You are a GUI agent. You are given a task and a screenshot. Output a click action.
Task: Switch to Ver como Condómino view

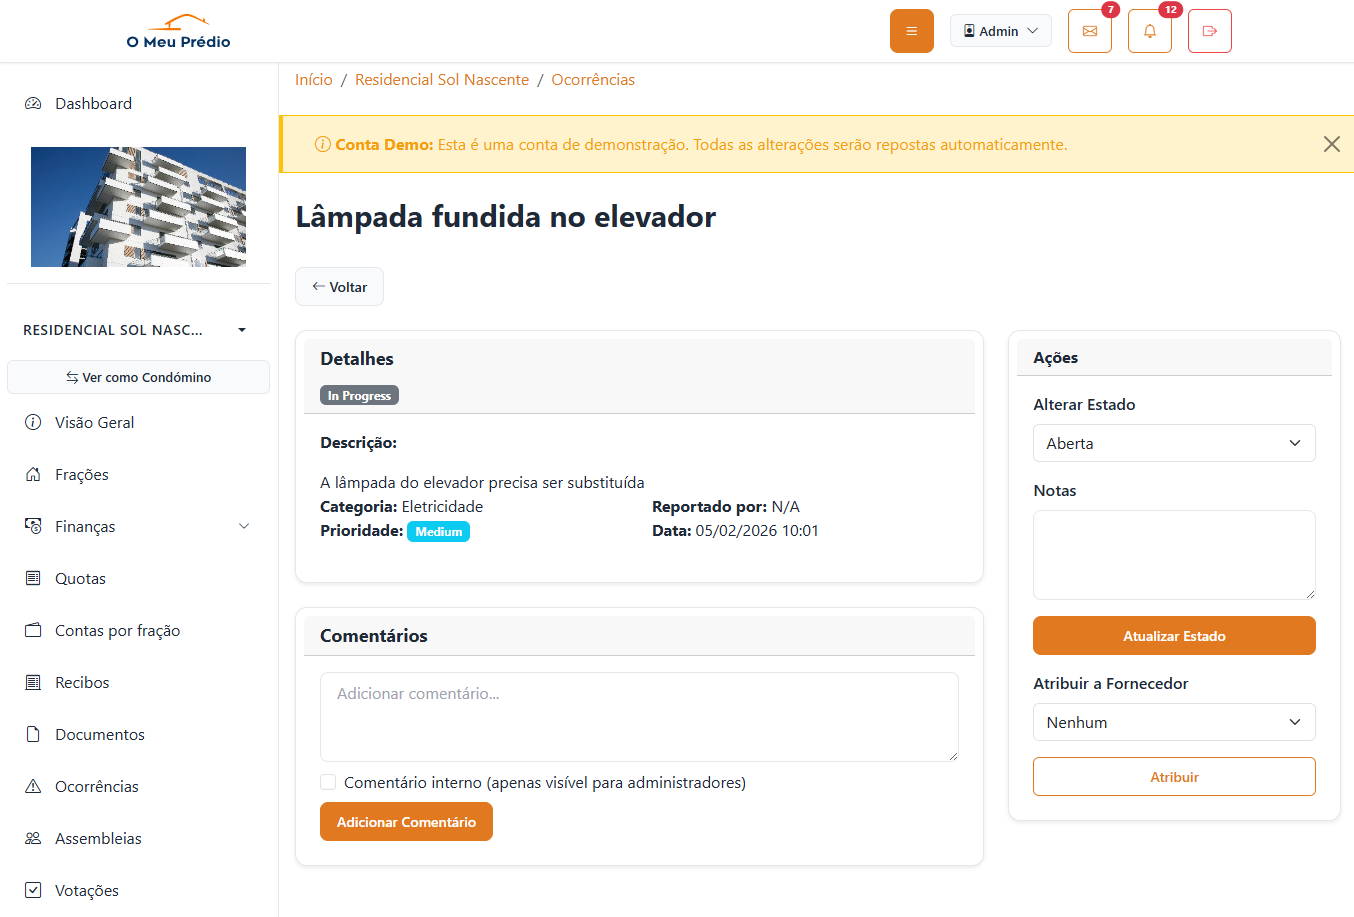click(x=138, y=377)
